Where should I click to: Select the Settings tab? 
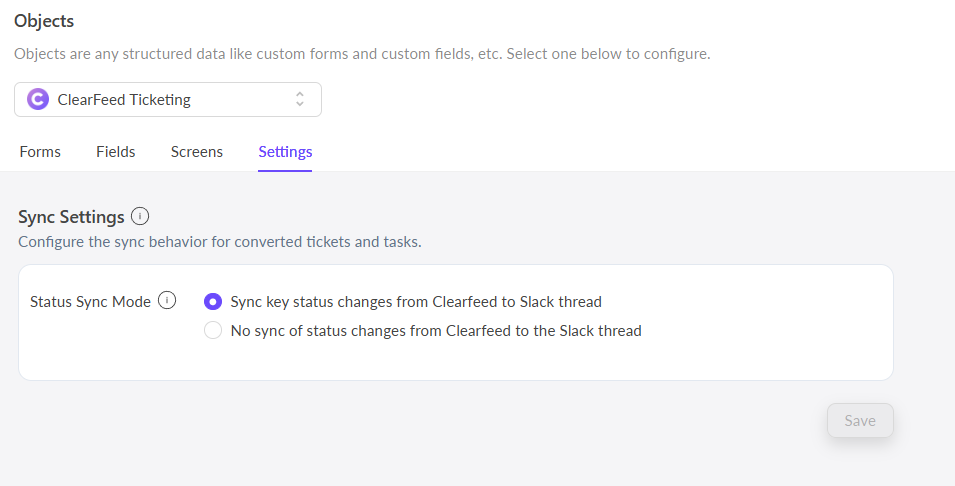coord(285,152)
